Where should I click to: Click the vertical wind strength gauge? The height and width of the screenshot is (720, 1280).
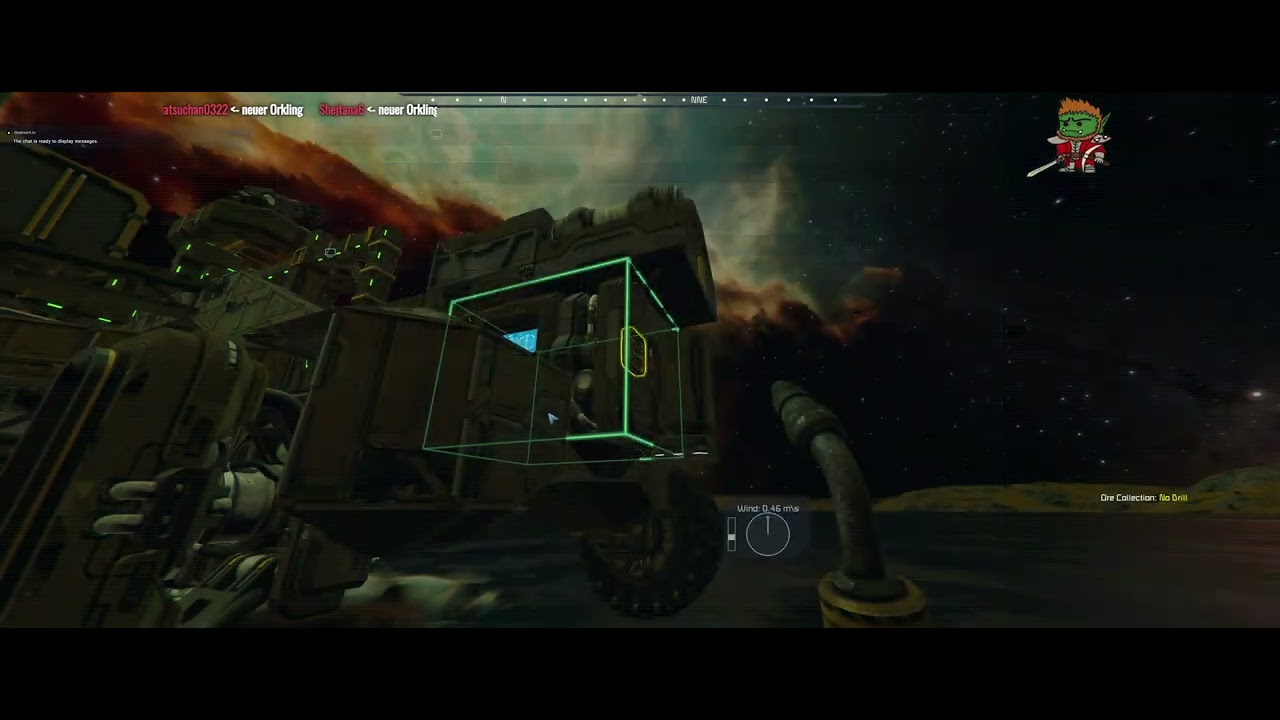coord(731,534)
